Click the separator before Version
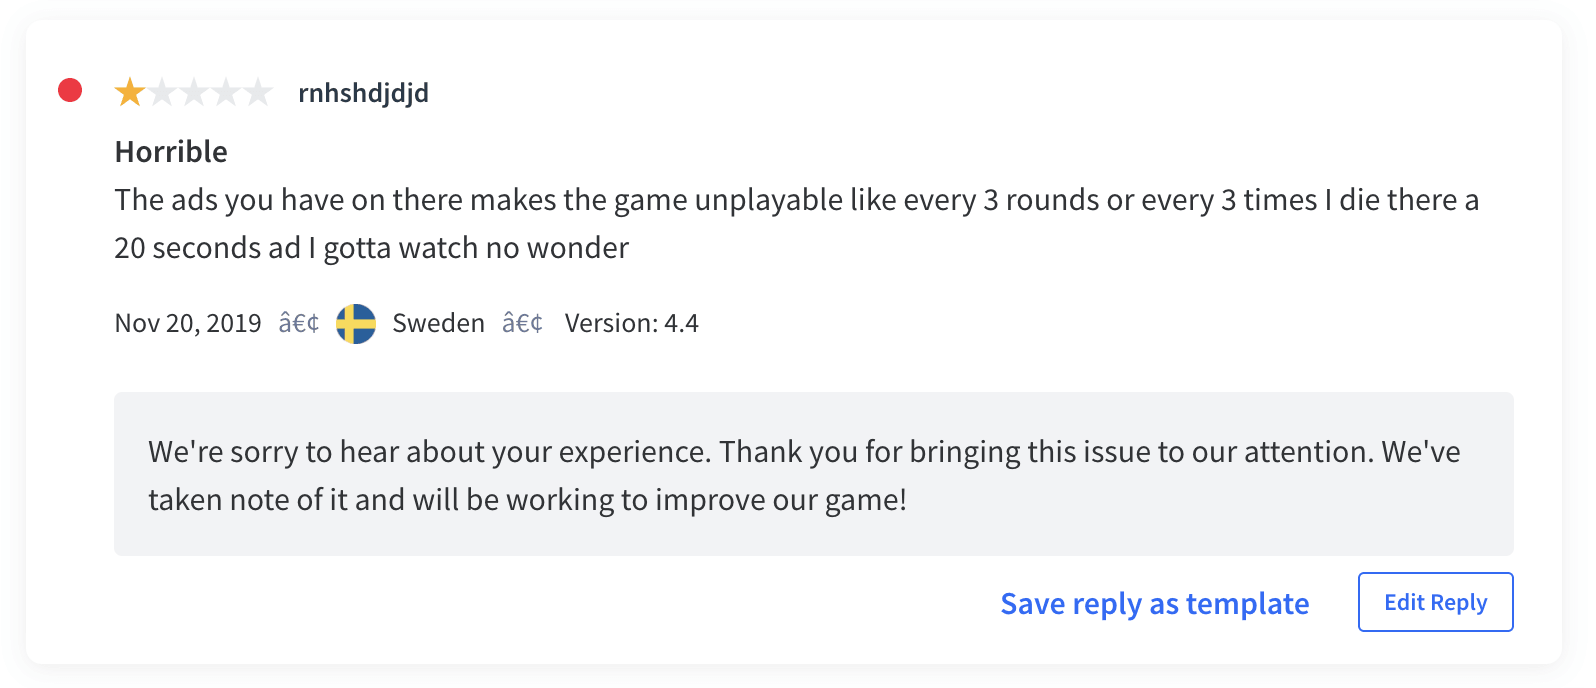This screenshot has width=1596, height=688. 523,323
